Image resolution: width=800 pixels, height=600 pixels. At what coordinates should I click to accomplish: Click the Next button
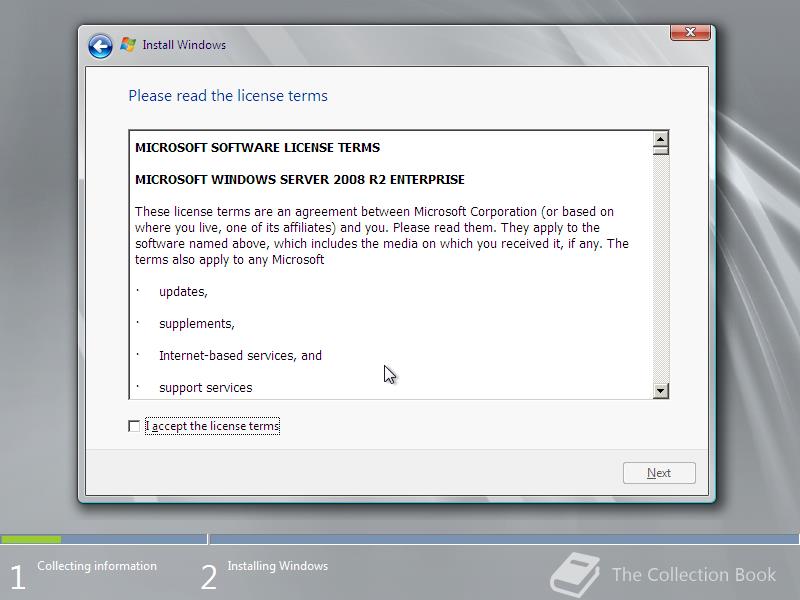[x=659, y=473]
